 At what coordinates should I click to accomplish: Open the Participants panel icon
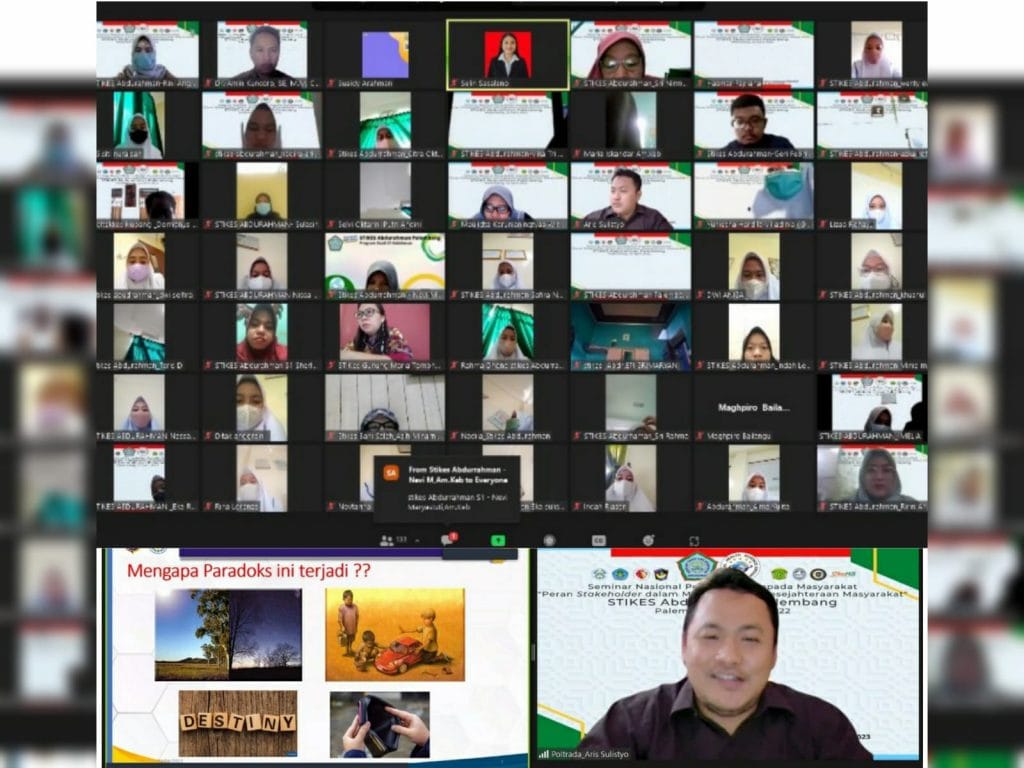[x=386, y=540]
